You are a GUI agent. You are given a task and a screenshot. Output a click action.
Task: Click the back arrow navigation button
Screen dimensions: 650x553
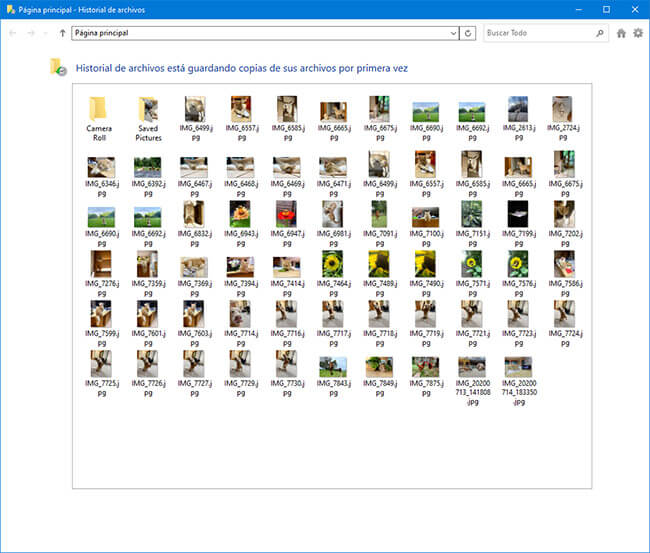(12, 33)
